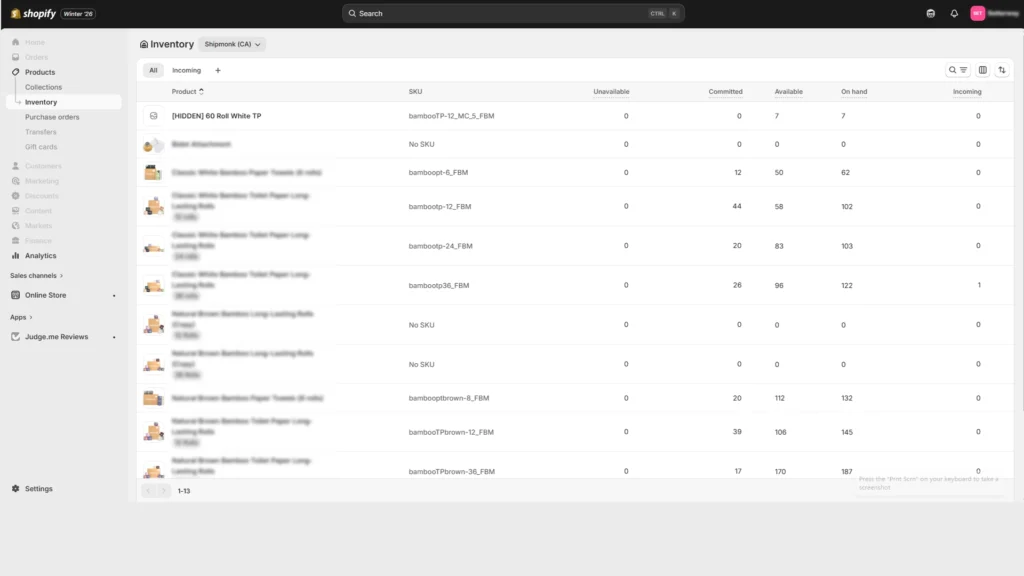This screenshot has width=1024, height=576.
Task: Open the inbox chat icon in top bar
Action: click(x=932, y=13)
